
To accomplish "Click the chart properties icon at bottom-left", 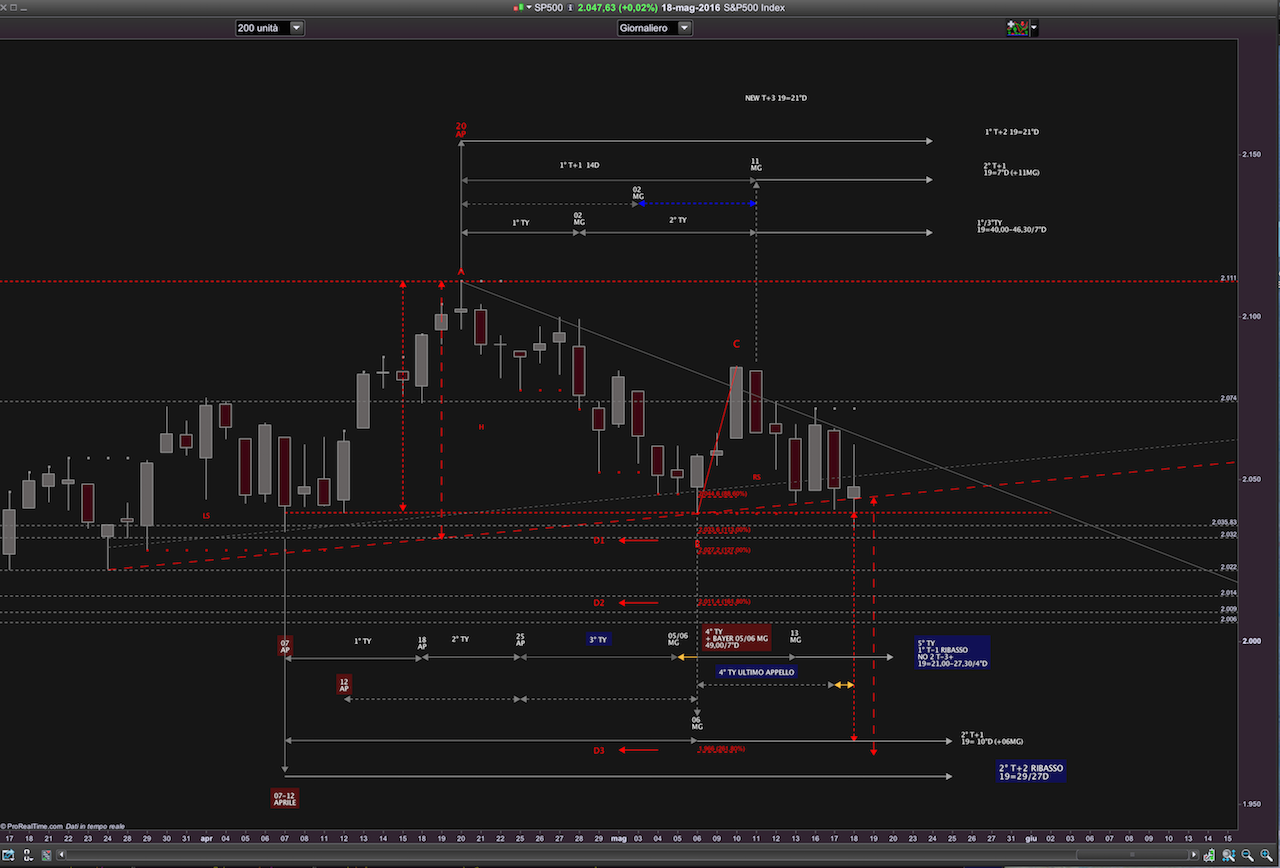I will pyautogui.click(x=8, y=855).
